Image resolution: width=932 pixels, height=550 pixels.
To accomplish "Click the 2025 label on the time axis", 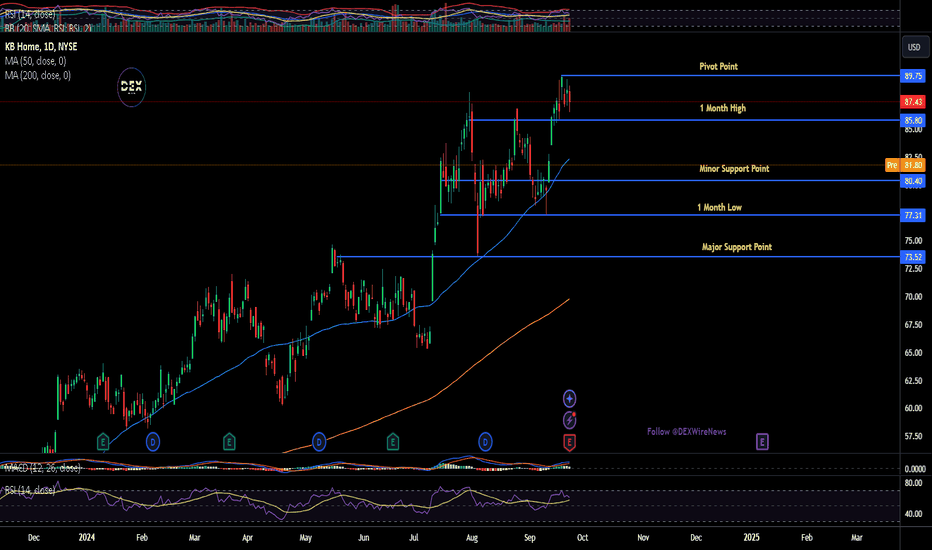I will pos(751,538).
